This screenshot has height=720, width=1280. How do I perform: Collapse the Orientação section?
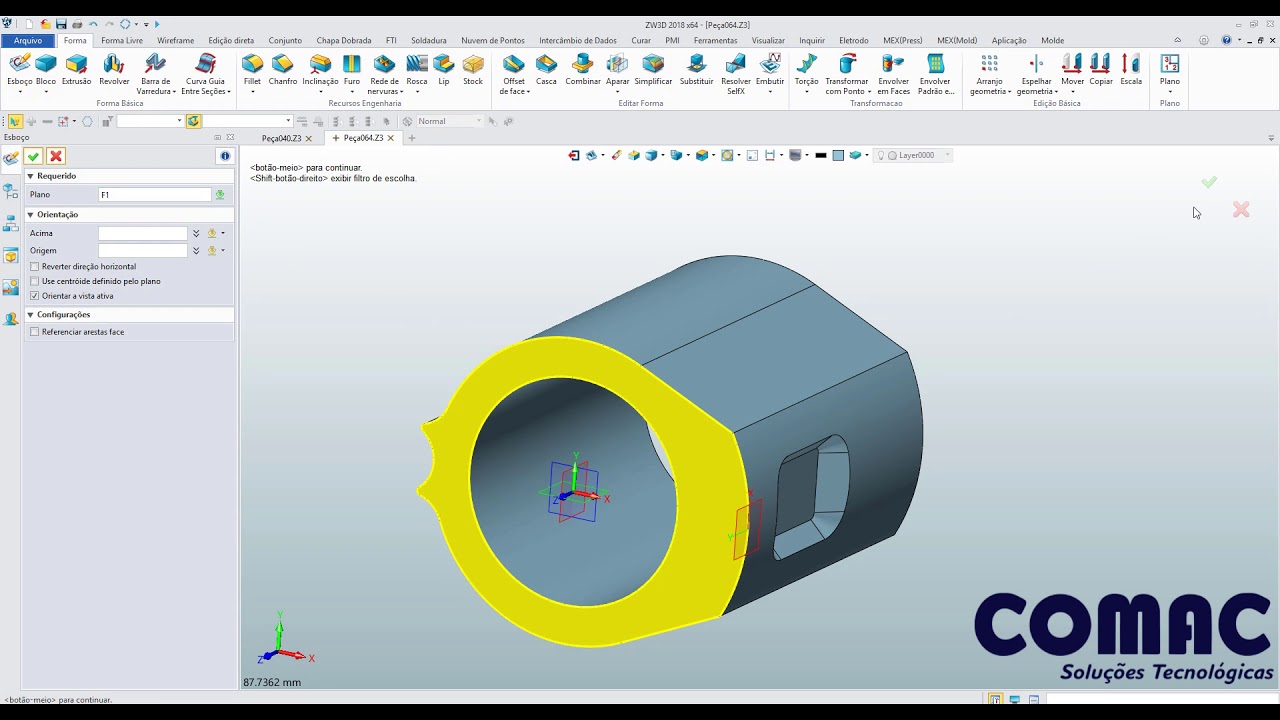pos(30,215)
